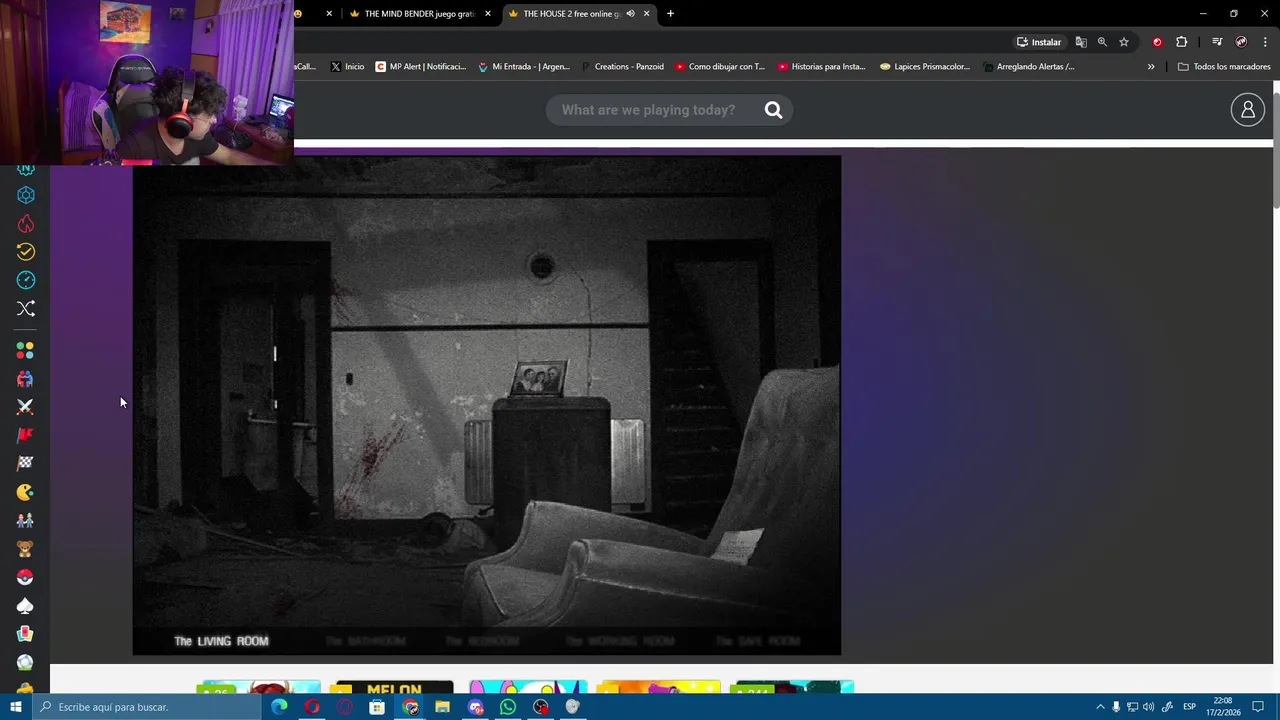The image size is (1280, 720).
Task: Open the Arreglando Alertas bookmark
Action: pos(1029,67)
